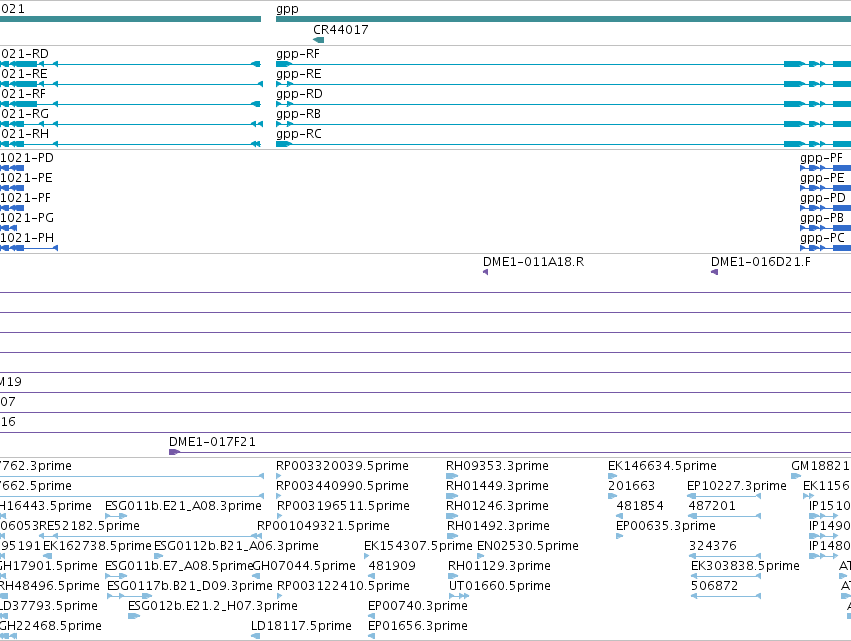This screenshot has width=851, height=641.
Task: Open EST EK146634.5prime
Action: [662, 466]
